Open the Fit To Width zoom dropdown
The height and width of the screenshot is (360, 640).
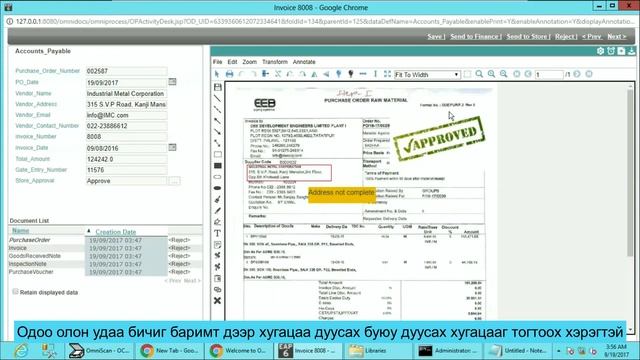[x=427, y=75]
